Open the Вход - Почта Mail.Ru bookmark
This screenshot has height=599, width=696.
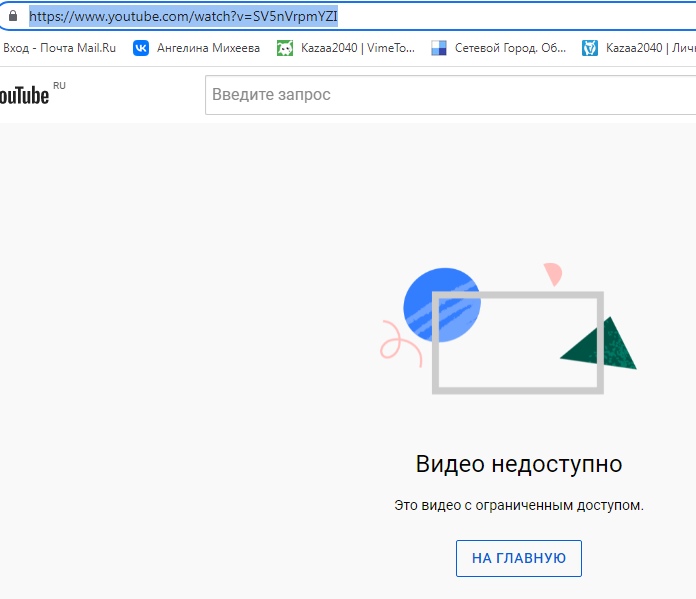point(60,48)
